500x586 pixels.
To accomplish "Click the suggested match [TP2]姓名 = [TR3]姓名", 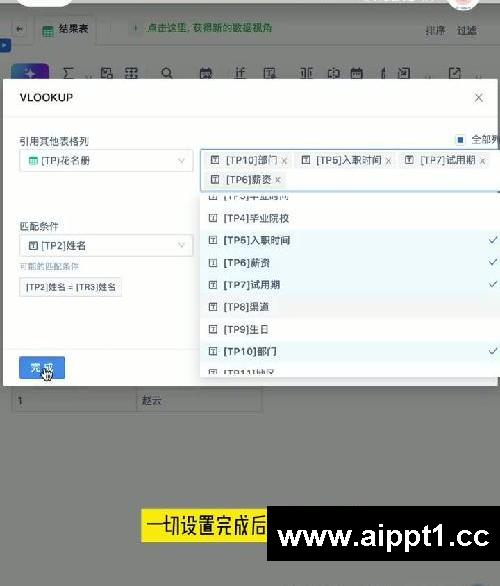I will [70, 287].
